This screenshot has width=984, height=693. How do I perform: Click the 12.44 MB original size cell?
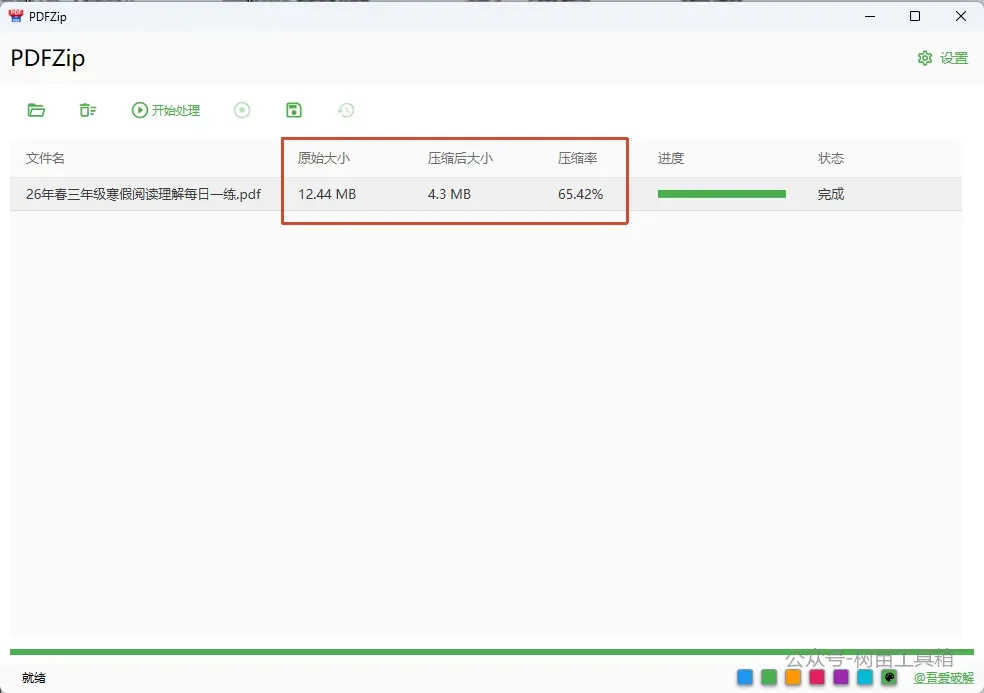327,194
